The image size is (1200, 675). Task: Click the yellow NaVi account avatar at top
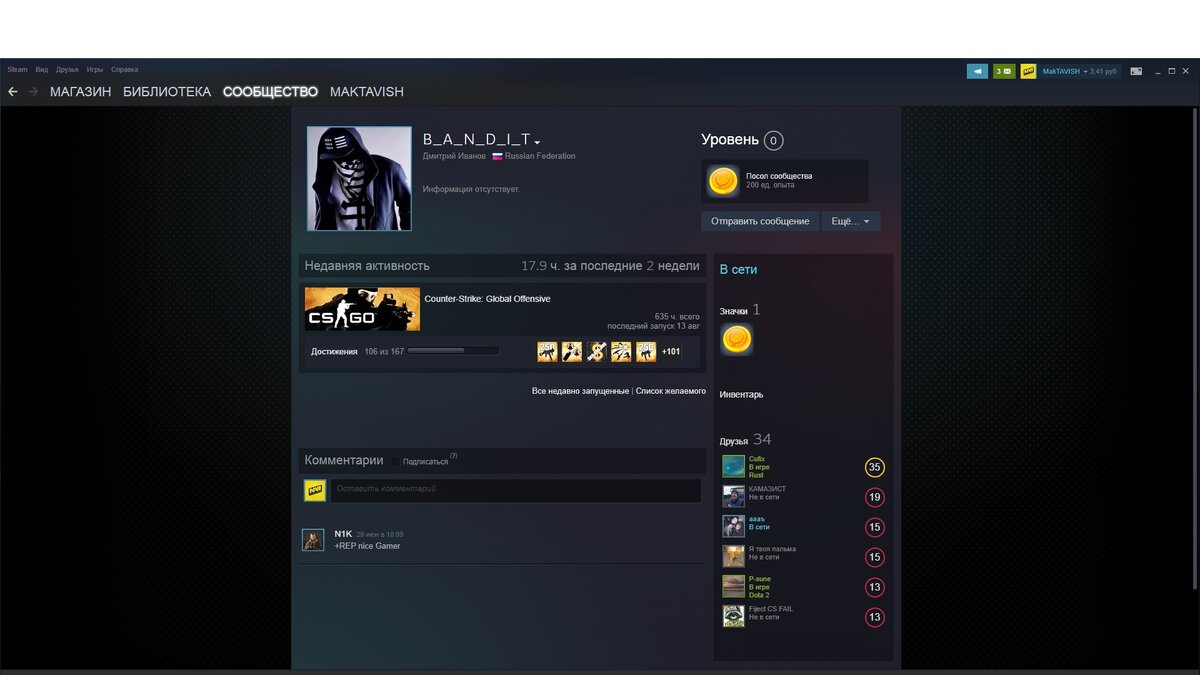click(x=1028, y=71)
